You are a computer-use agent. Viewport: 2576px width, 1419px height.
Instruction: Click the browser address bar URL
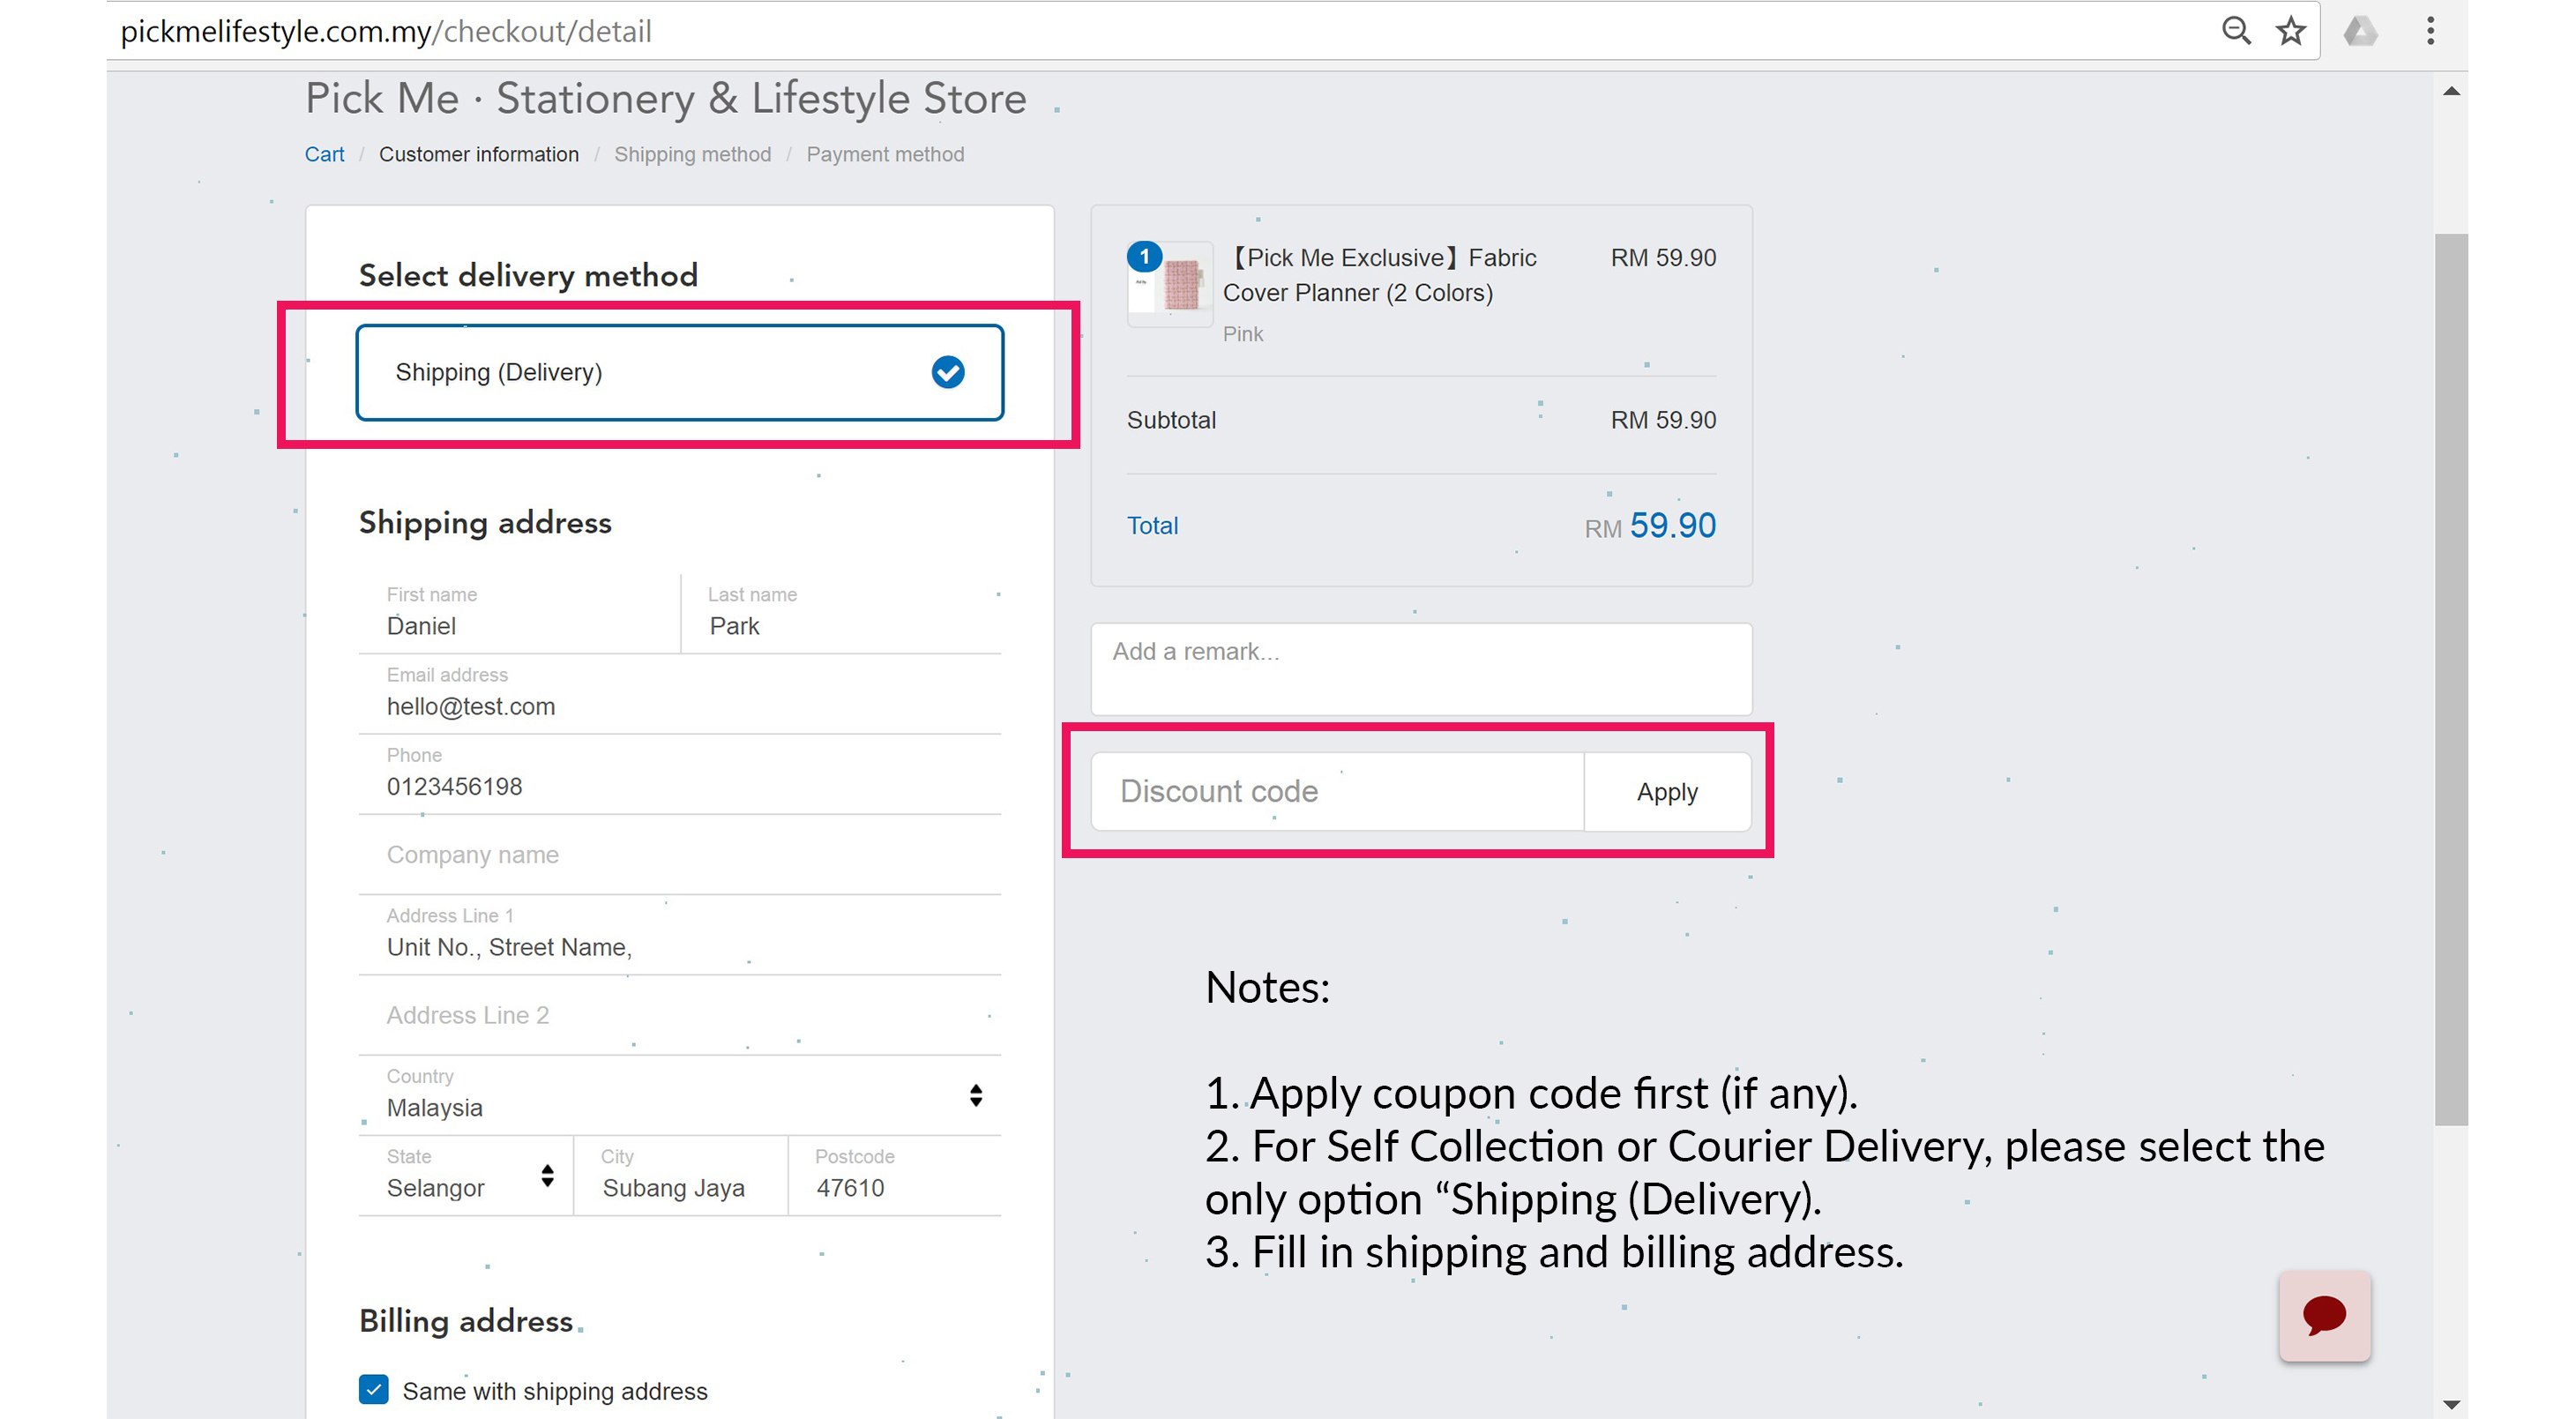coord(386,31)
